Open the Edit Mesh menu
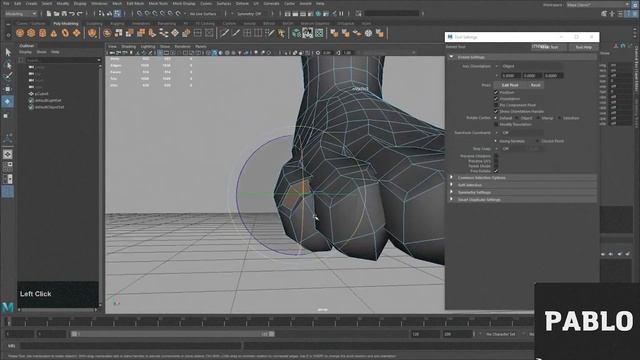This screenshot has height=360, width=640. 135,3
